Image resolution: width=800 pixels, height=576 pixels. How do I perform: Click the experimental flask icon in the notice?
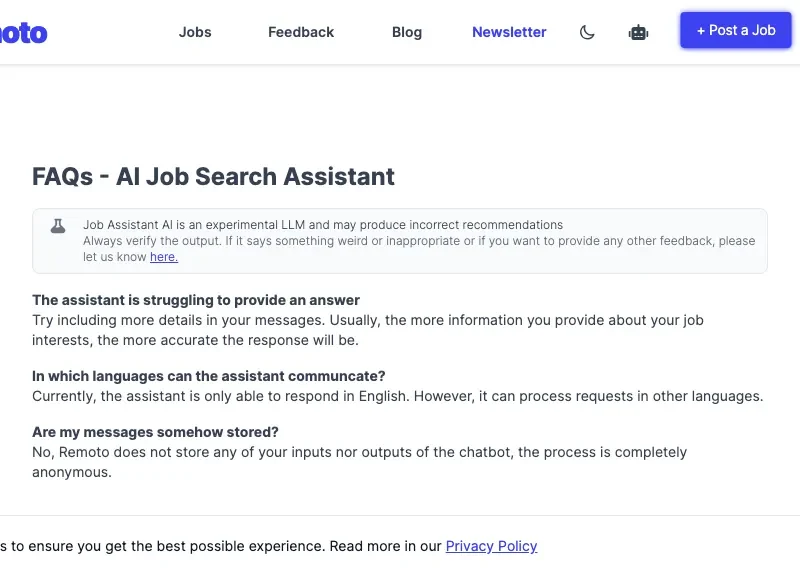(58, 226)
